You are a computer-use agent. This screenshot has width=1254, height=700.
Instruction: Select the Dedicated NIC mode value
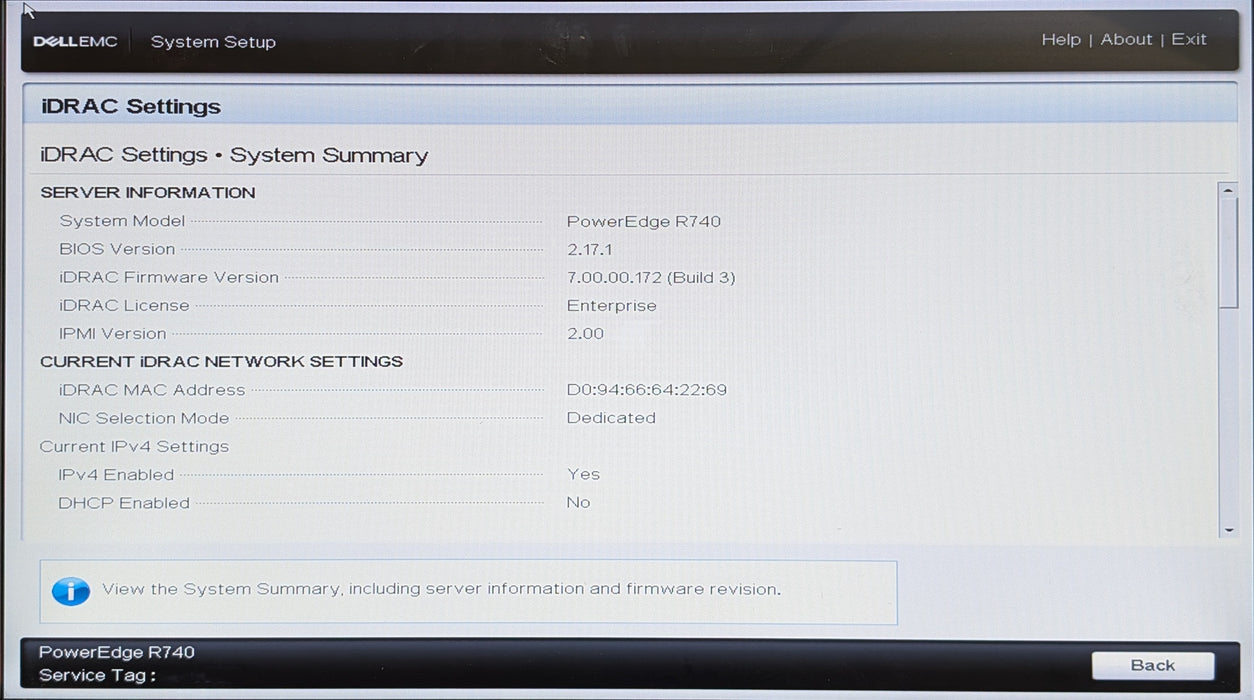click(611, 418)
